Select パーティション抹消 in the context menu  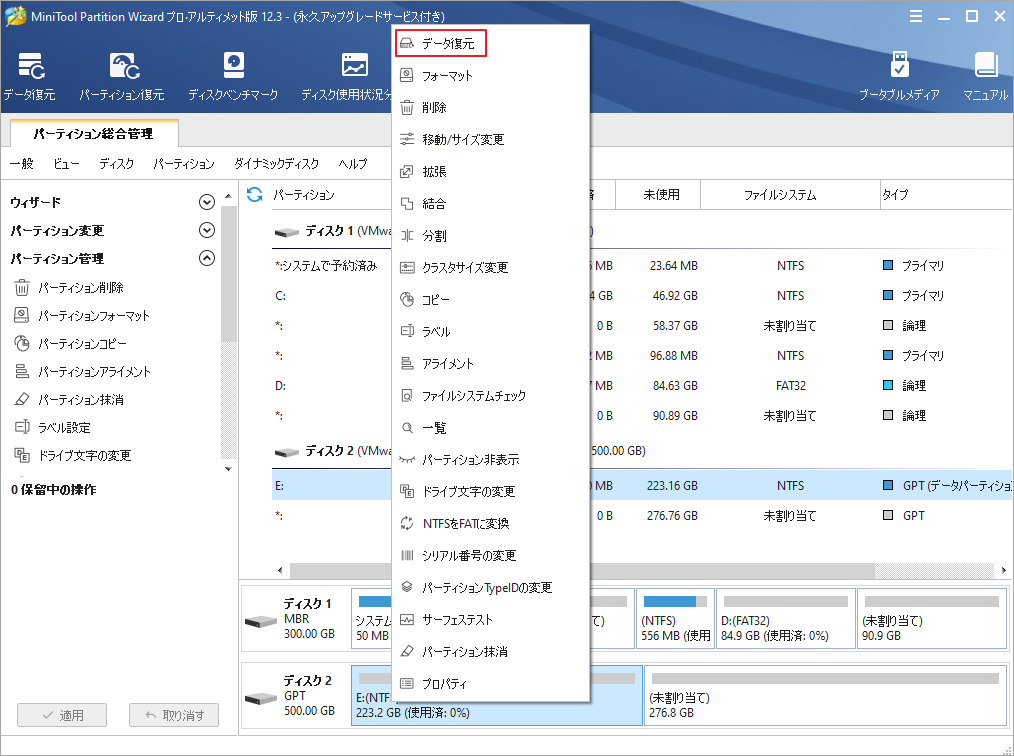tap(491, 652)
